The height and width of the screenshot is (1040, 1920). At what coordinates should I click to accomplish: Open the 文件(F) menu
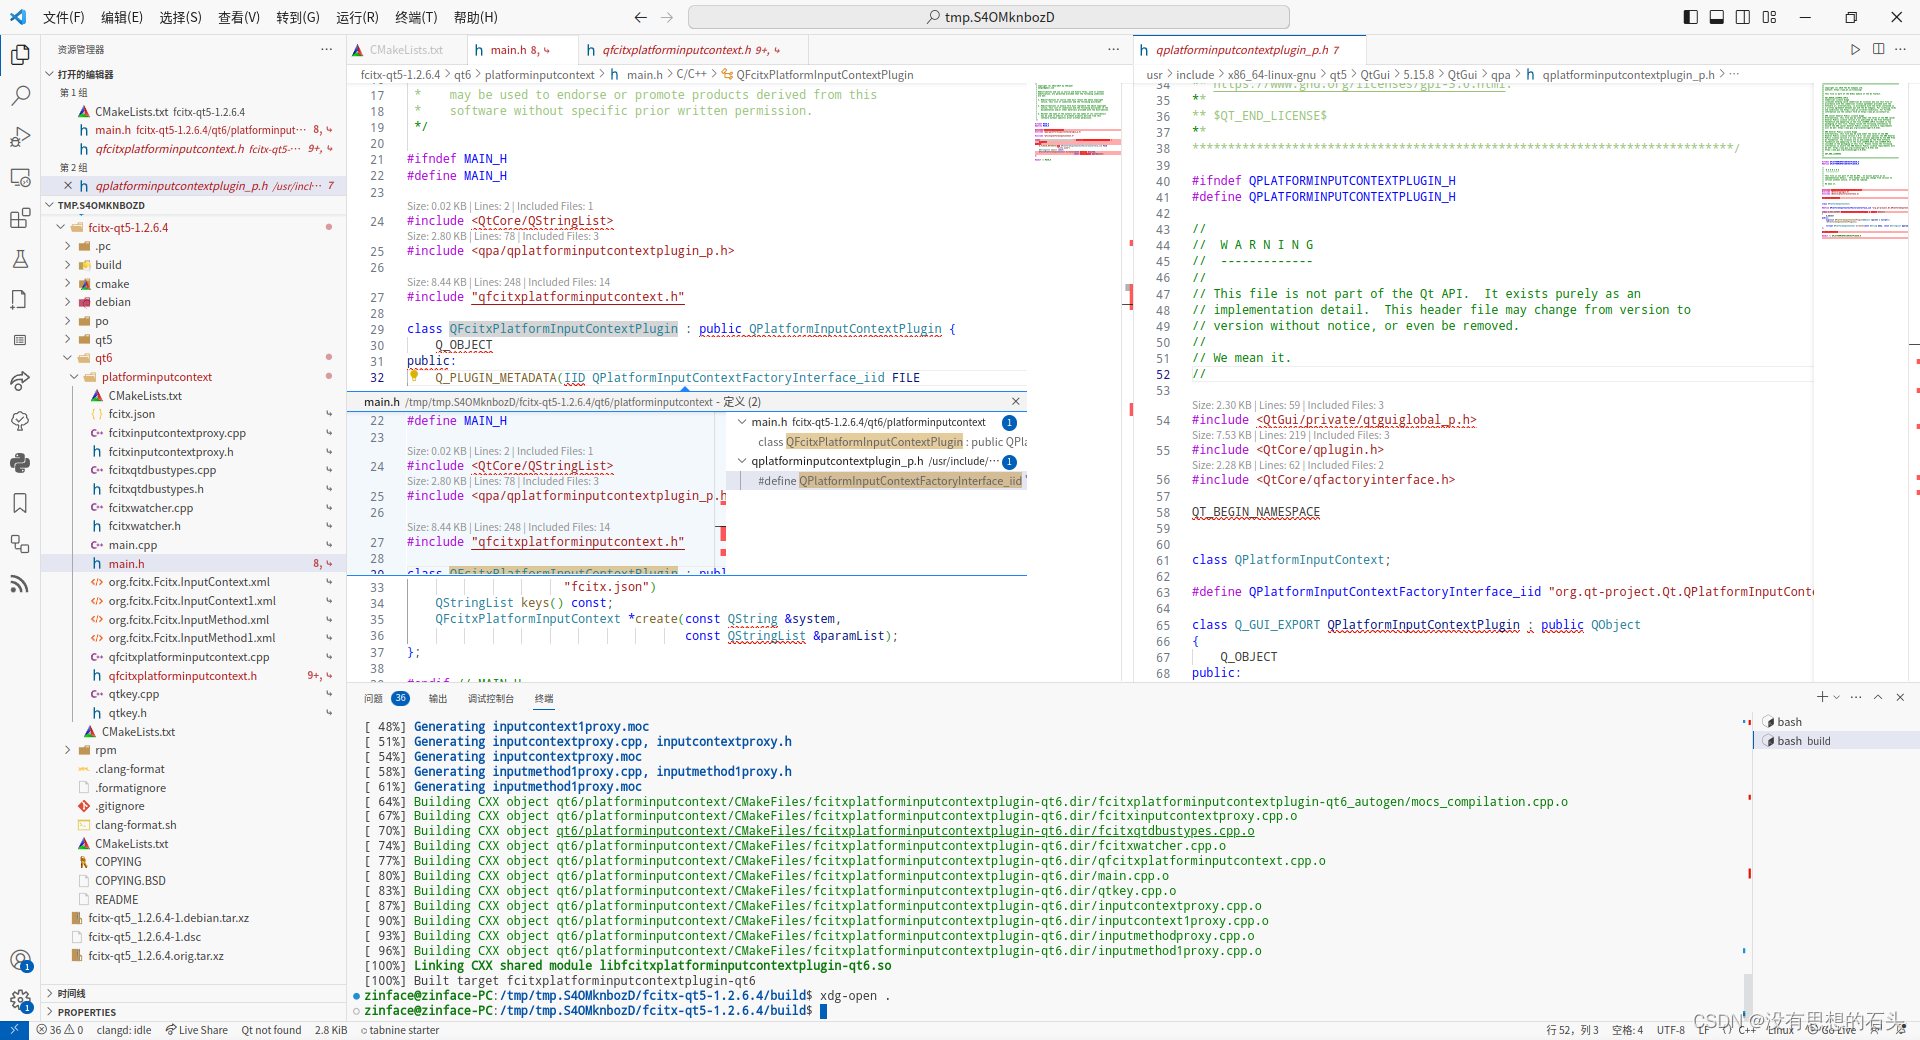click(x=64, y=17)
